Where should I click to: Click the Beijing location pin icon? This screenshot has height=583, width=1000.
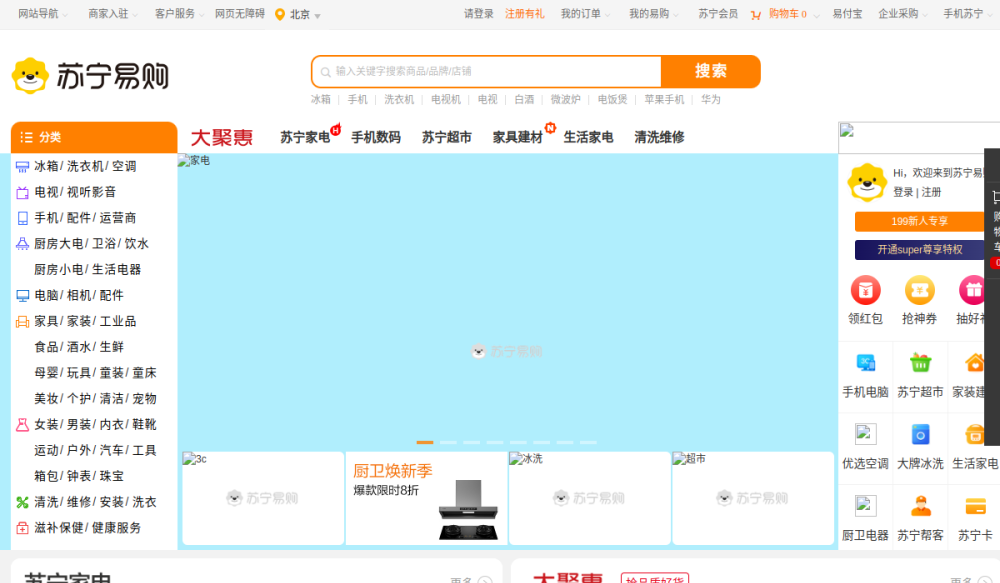tap(279, 14)
